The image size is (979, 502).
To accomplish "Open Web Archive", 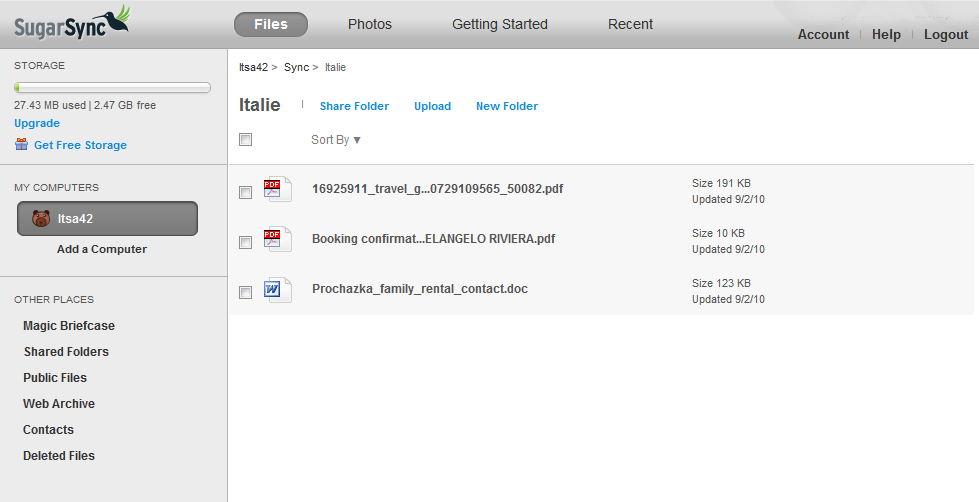I will (x=59, y=403).
